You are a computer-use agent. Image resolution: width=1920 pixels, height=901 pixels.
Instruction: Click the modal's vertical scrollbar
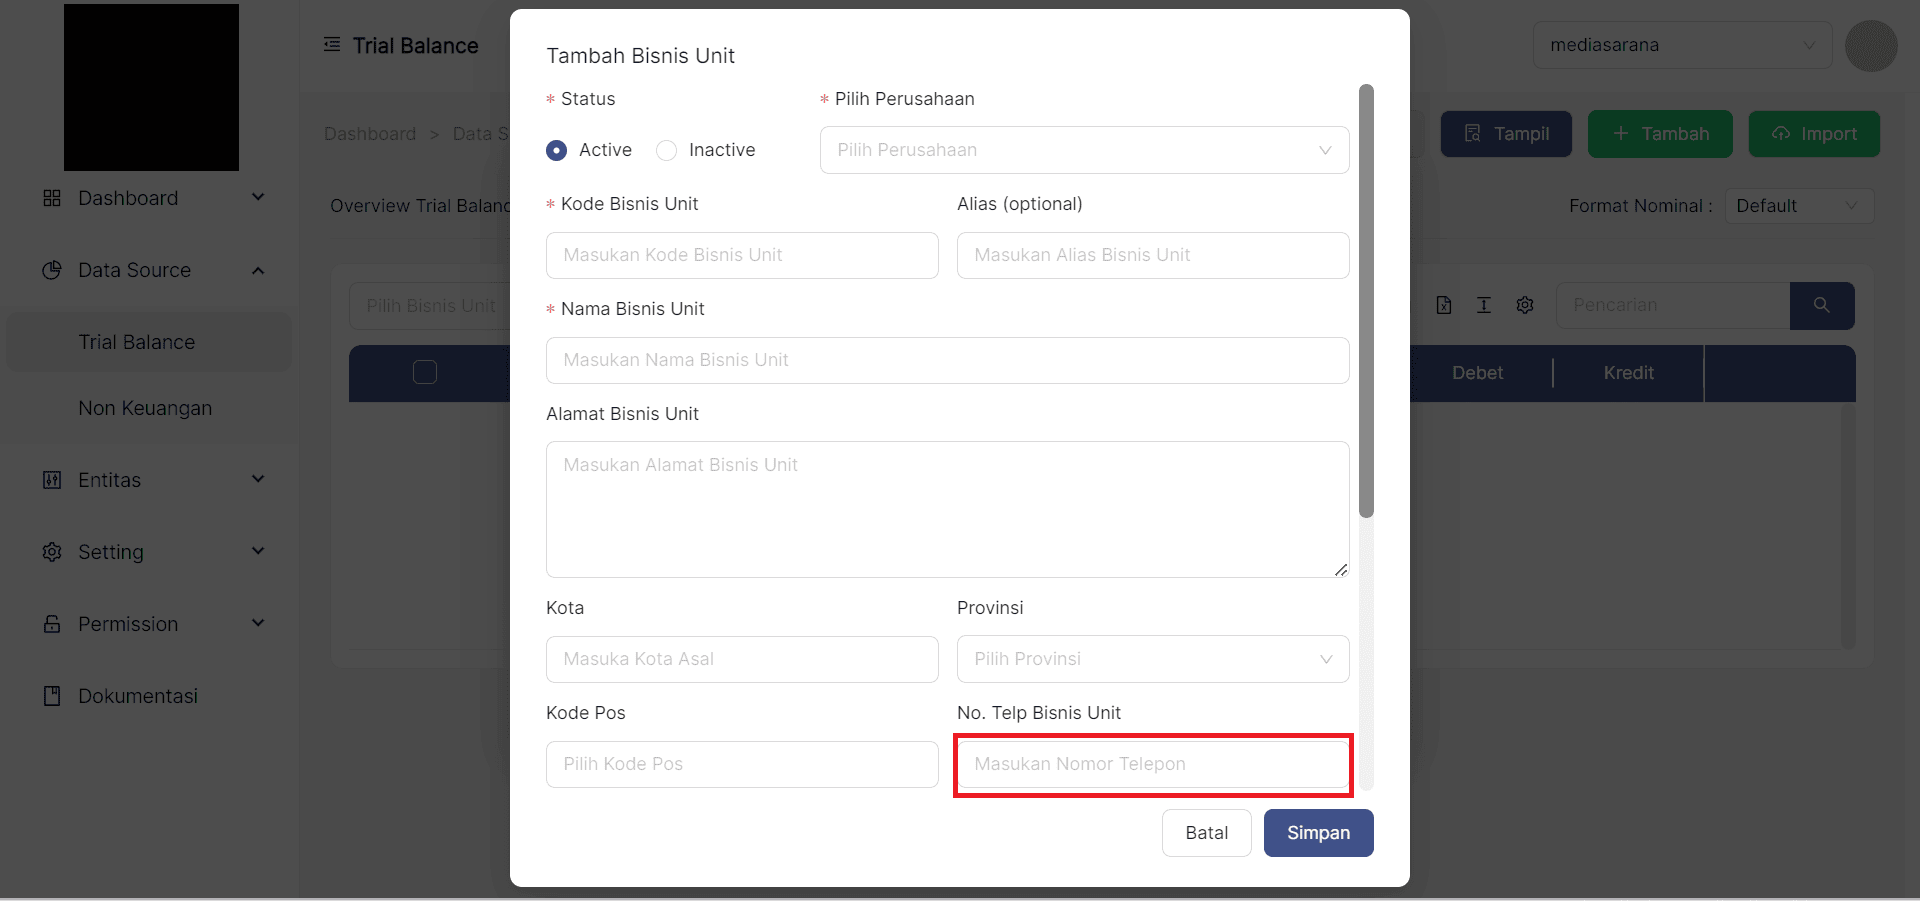(x=1366, y=300)
